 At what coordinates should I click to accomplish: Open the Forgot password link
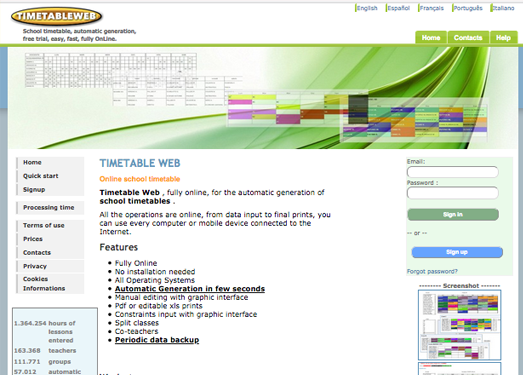[432, 271]
